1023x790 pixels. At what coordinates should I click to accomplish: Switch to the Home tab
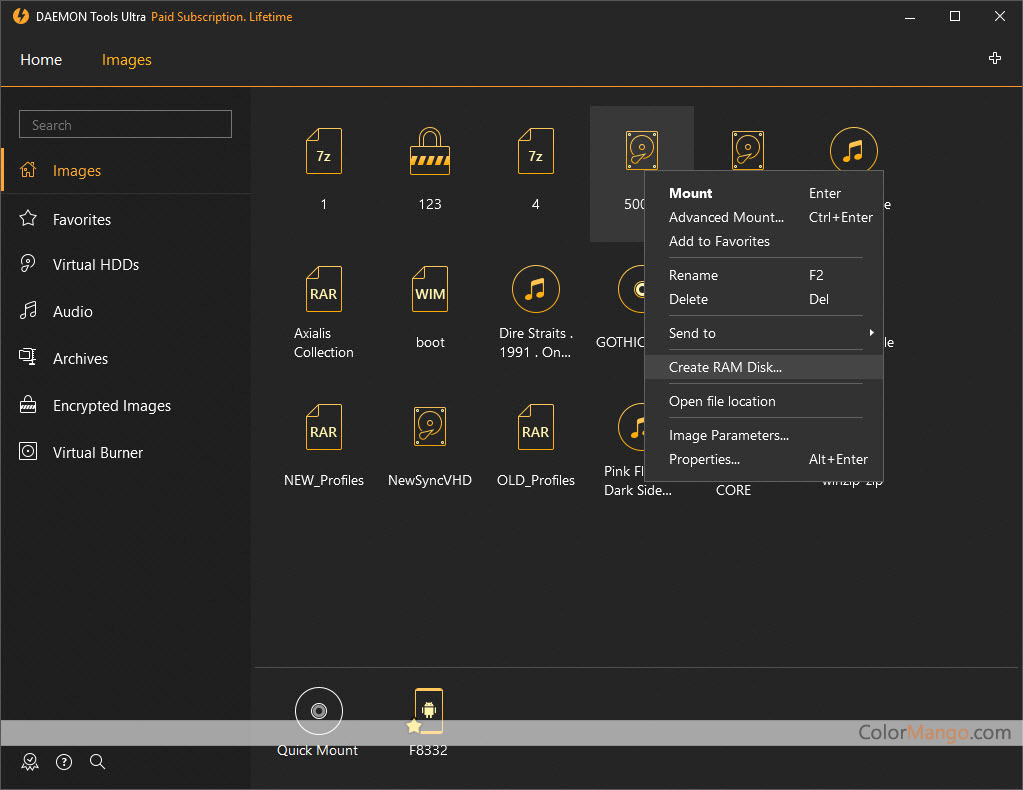tap(40, 60)
